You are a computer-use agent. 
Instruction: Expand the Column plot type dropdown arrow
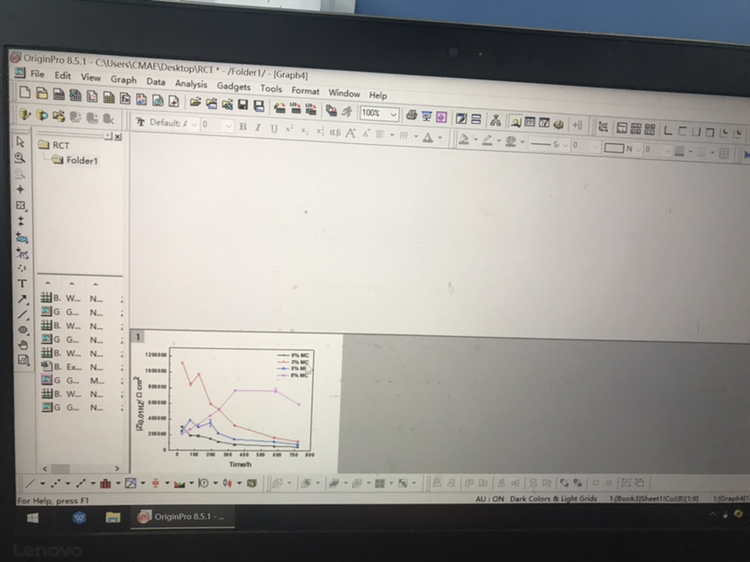click(x=118, y=484)
